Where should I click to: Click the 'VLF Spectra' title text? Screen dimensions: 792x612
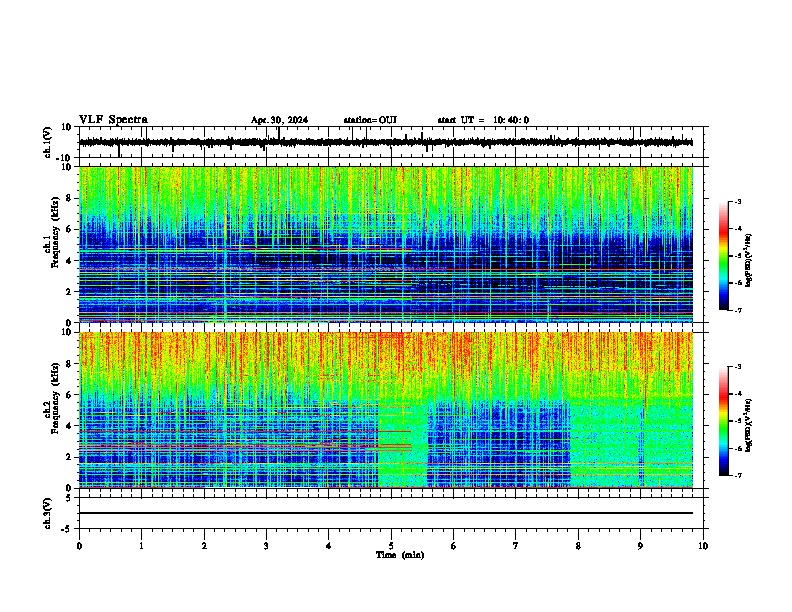(x=113, y=120)
